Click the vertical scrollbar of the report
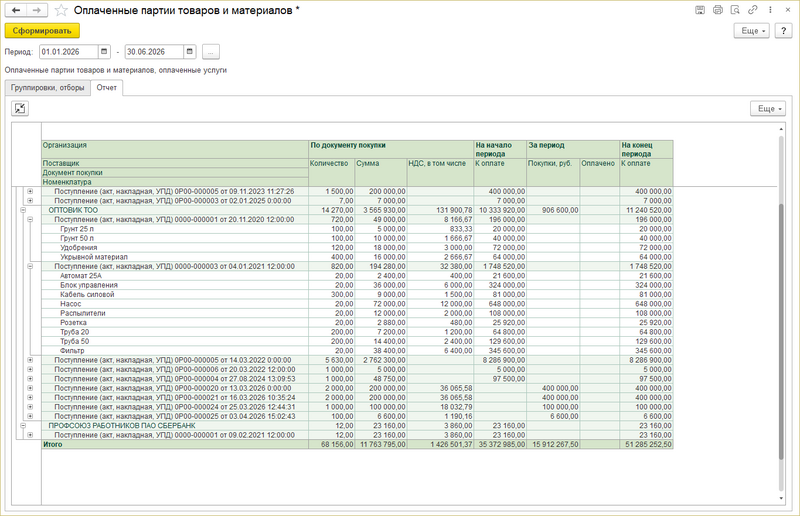 point(781,332)
